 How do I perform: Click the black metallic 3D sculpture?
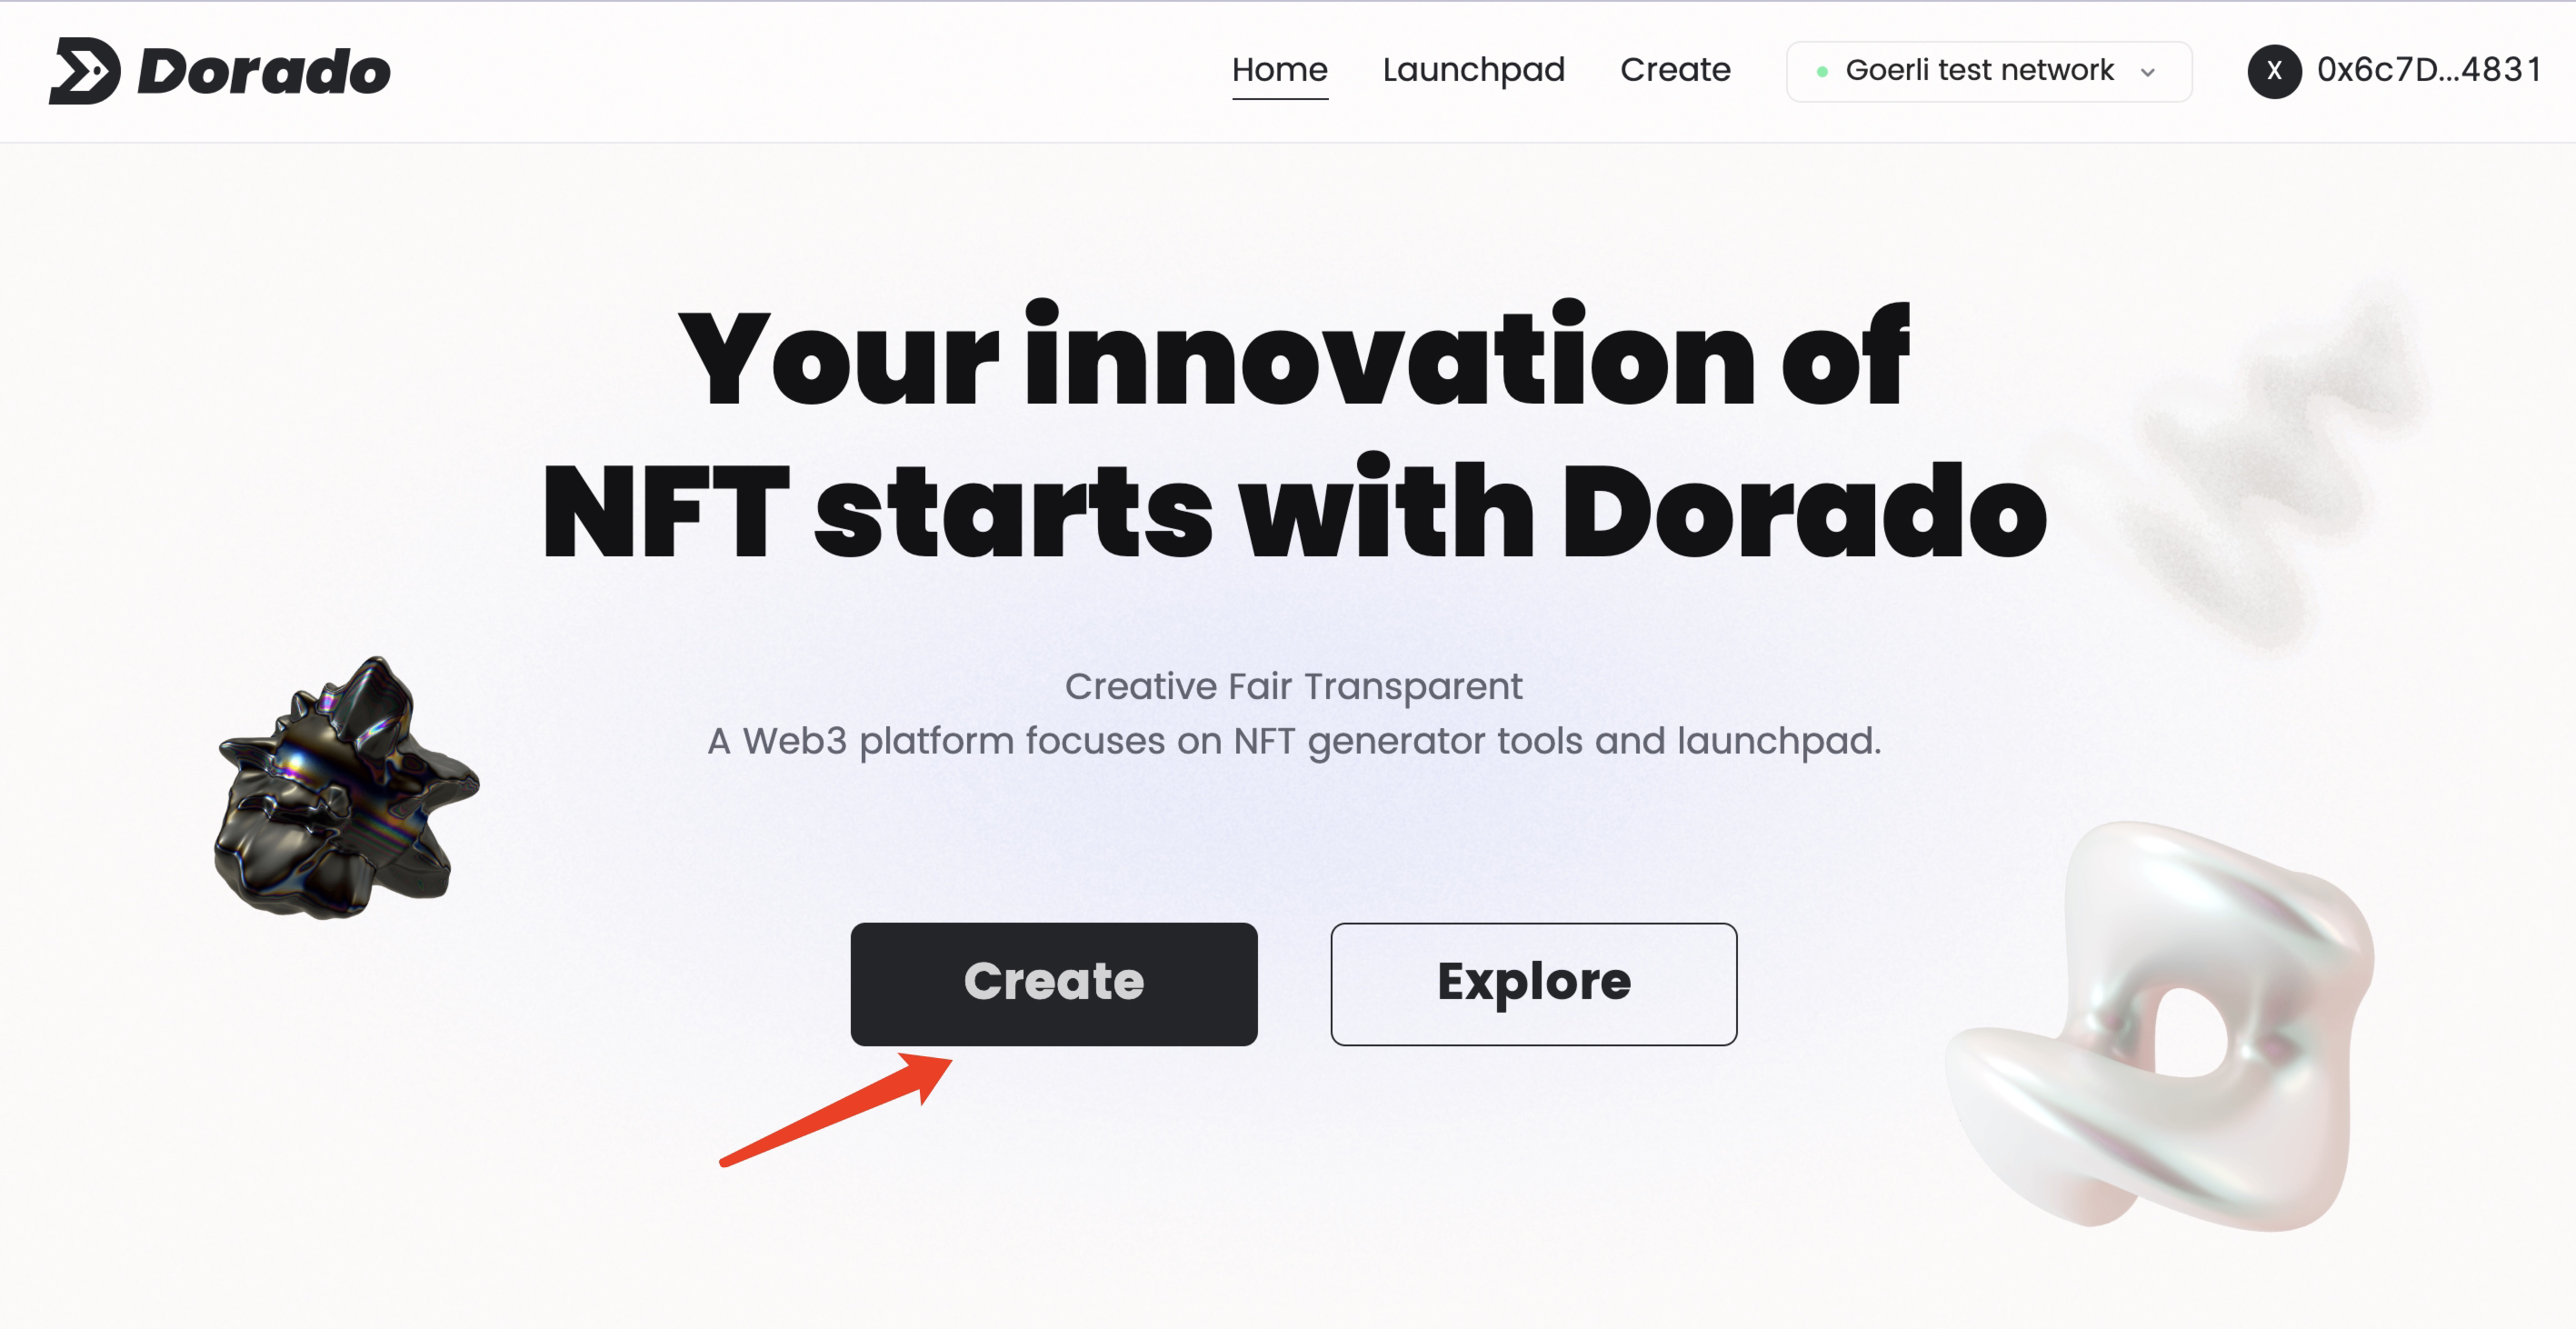(x=346, y=788)
